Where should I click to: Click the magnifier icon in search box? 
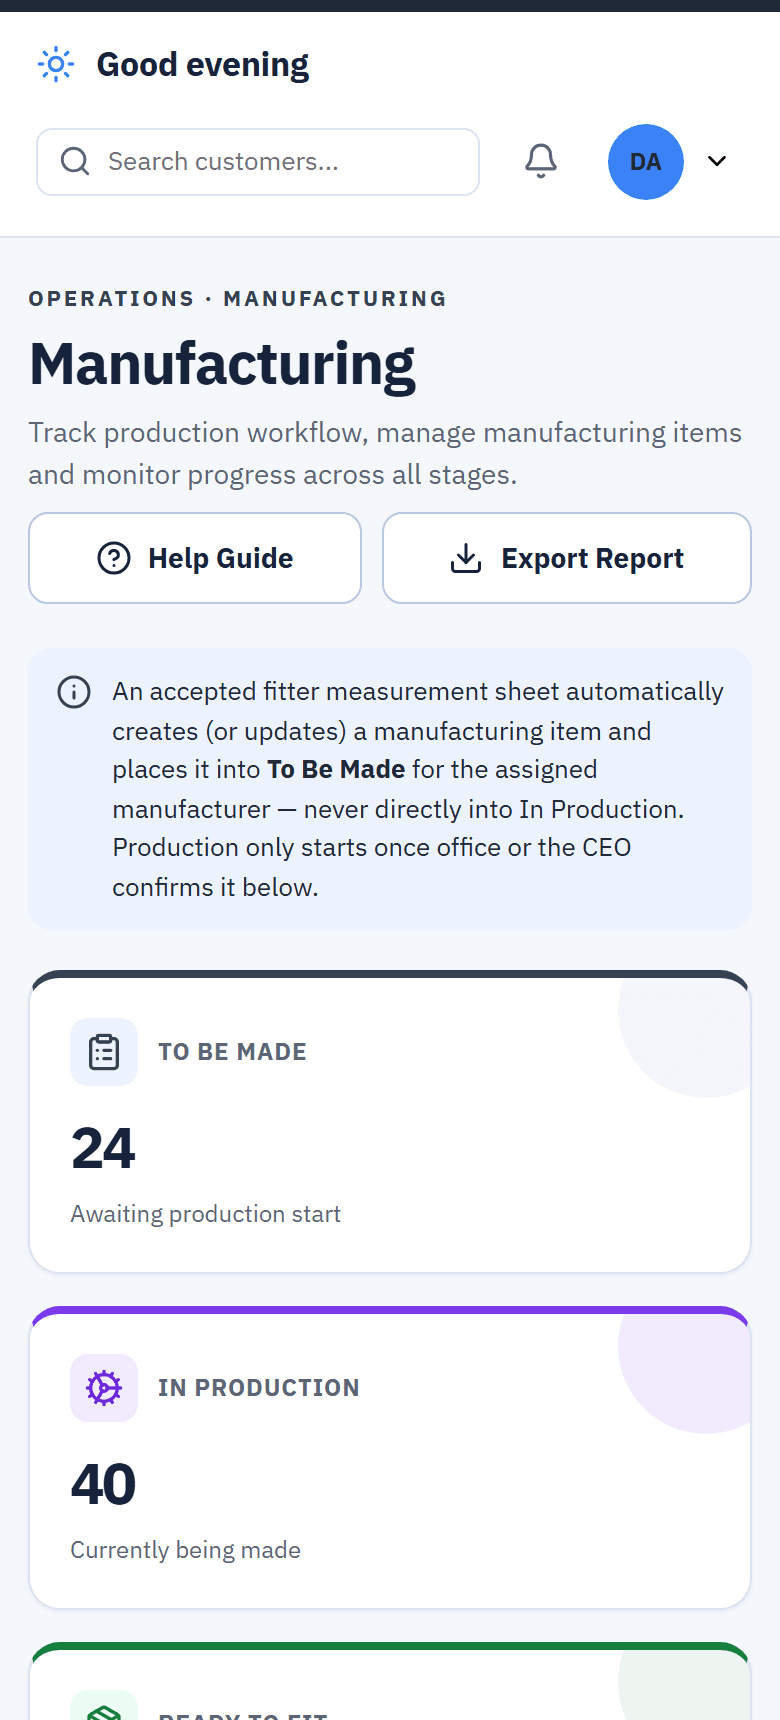coord(75,161)
